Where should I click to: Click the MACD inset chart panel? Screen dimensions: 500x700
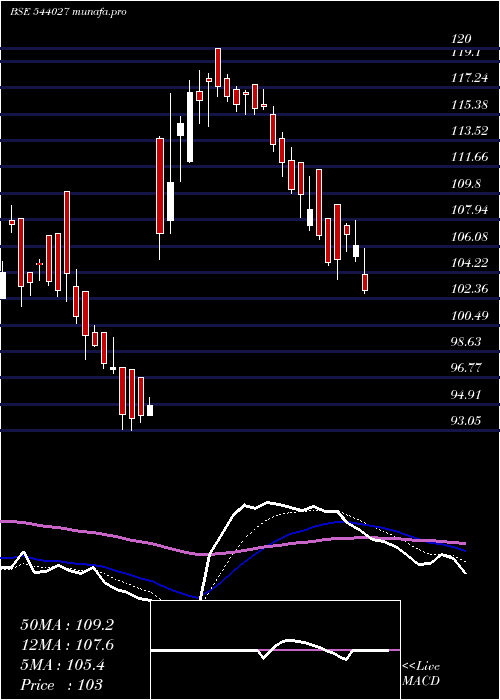[x=275, y=650]
